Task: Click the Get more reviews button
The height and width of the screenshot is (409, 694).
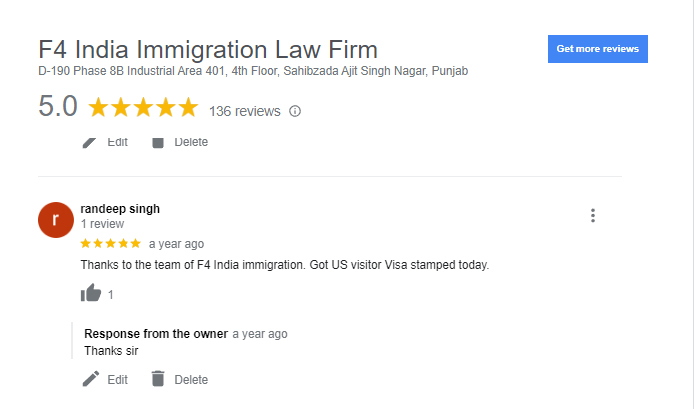Action: tap(598, 49)
